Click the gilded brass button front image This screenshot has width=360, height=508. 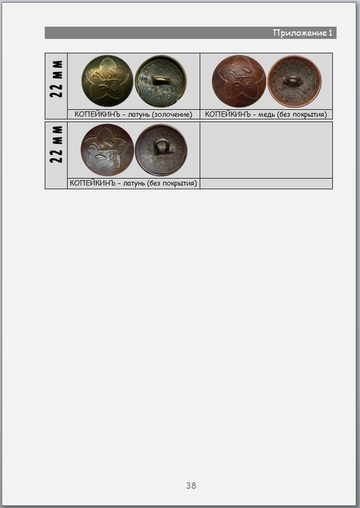click(x=107, y=81)
